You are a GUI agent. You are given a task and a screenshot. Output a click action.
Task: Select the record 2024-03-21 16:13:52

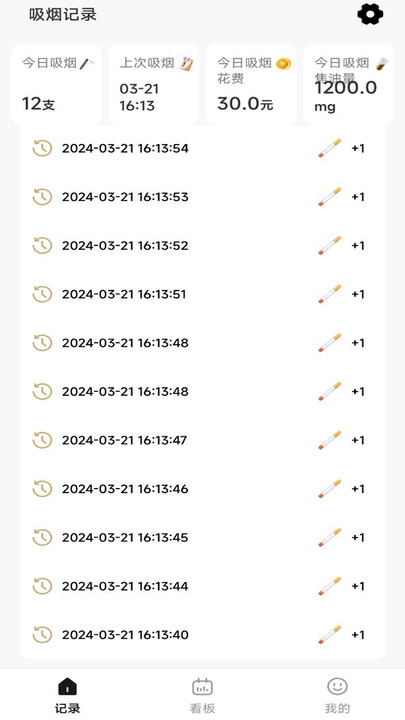click(x=202, y=246)
